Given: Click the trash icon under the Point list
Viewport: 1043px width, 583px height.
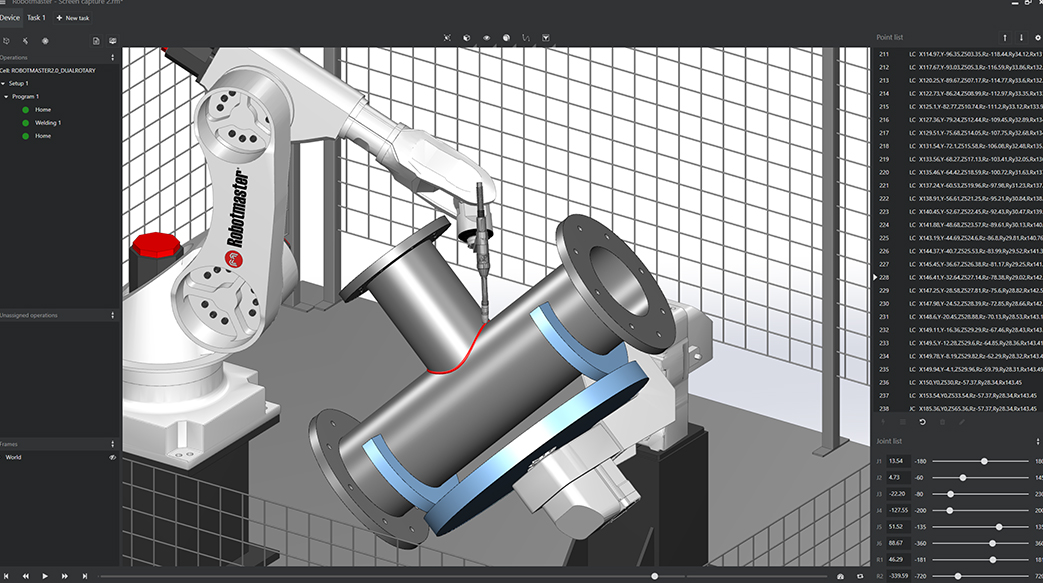Looking at the screenshot, I should coord(942,422).
